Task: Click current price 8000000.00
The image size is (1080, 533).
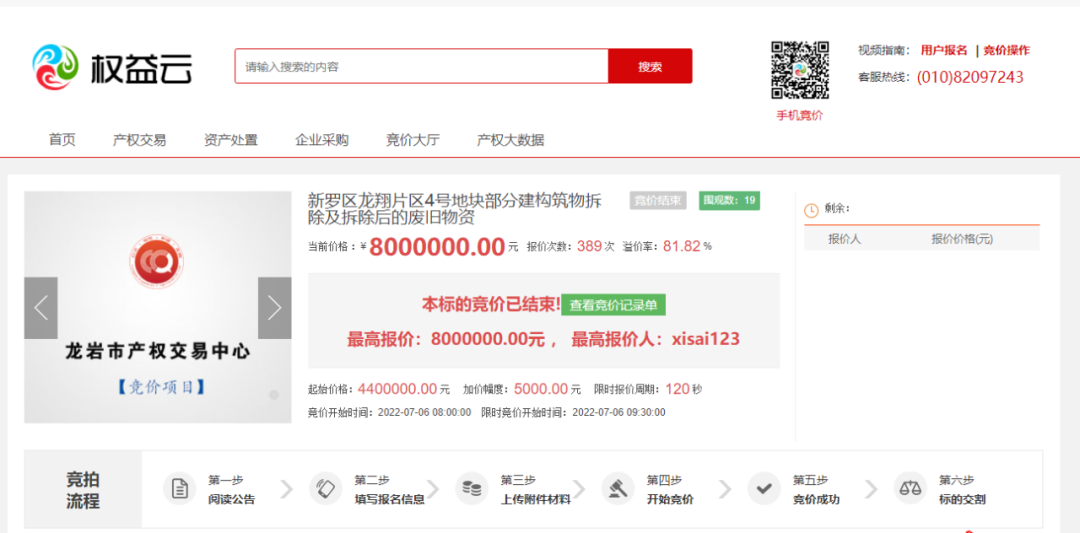Action: (437, 247)
